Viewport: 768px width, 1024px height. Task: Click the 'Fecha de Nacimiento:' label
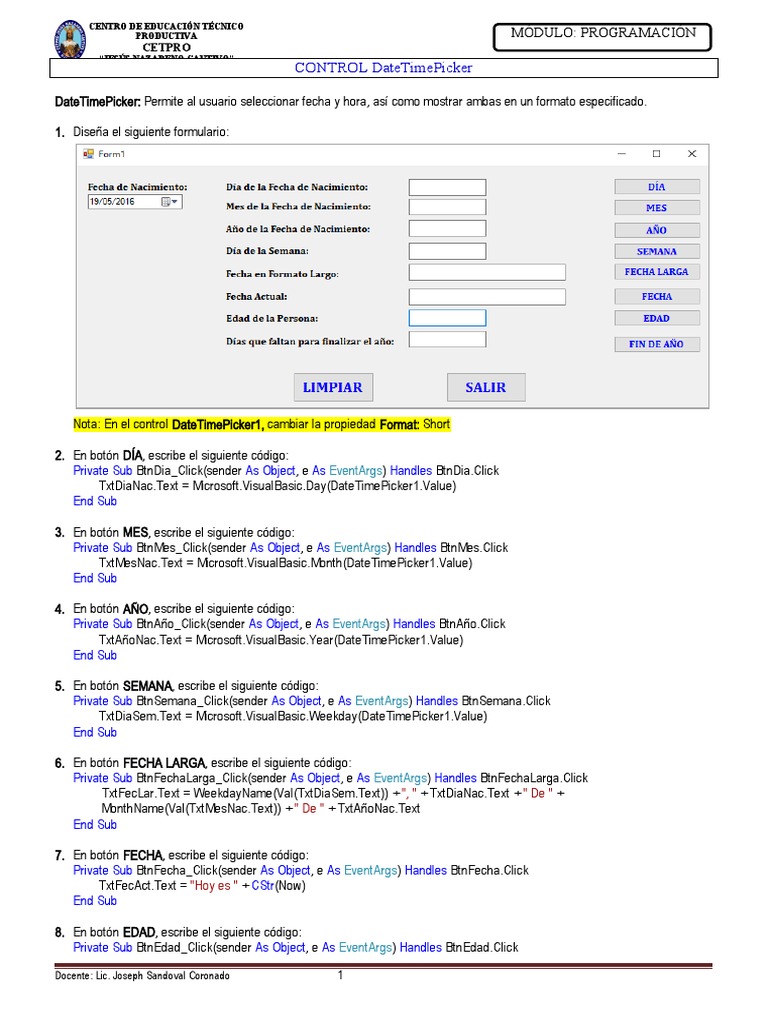[138, 187]
